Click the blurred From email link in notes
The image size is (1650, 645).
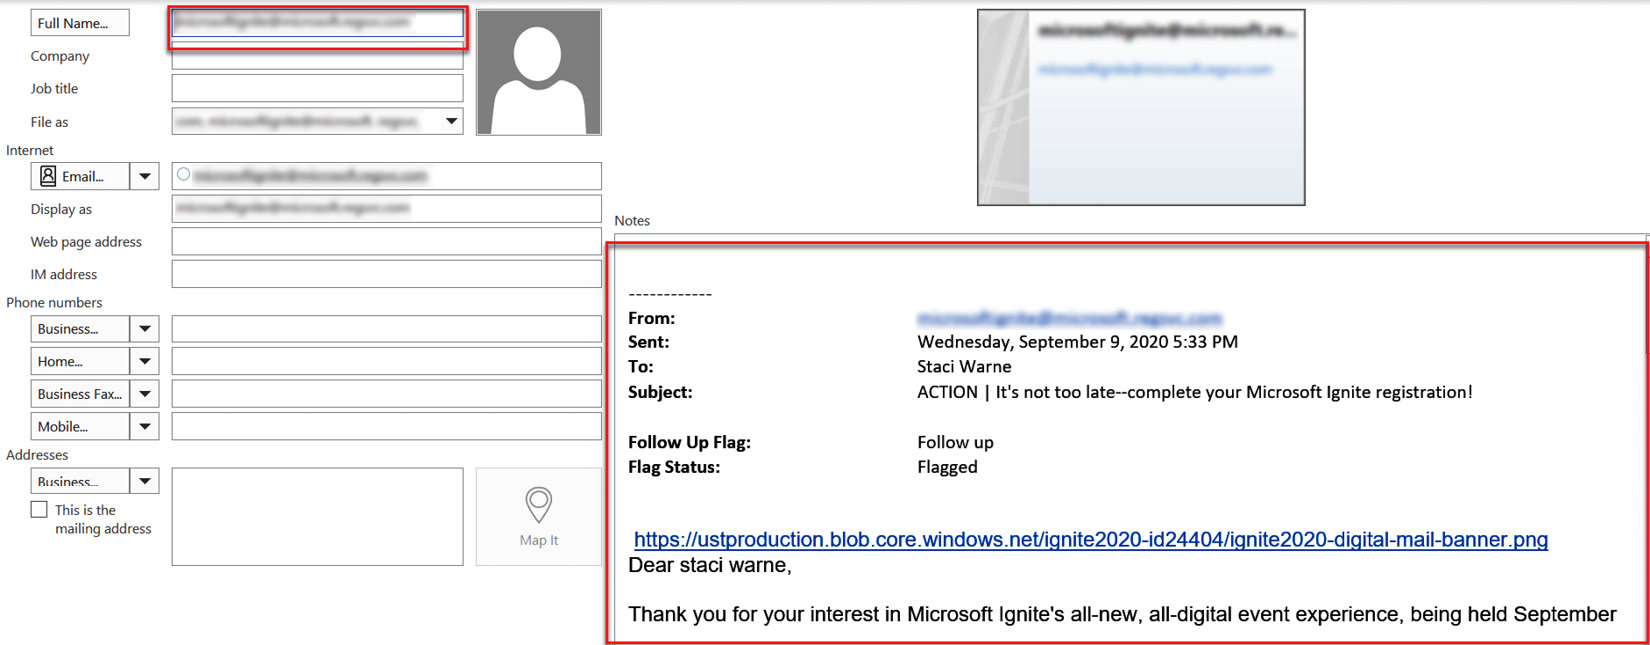pyautogui.click(x=1069, y=318)
